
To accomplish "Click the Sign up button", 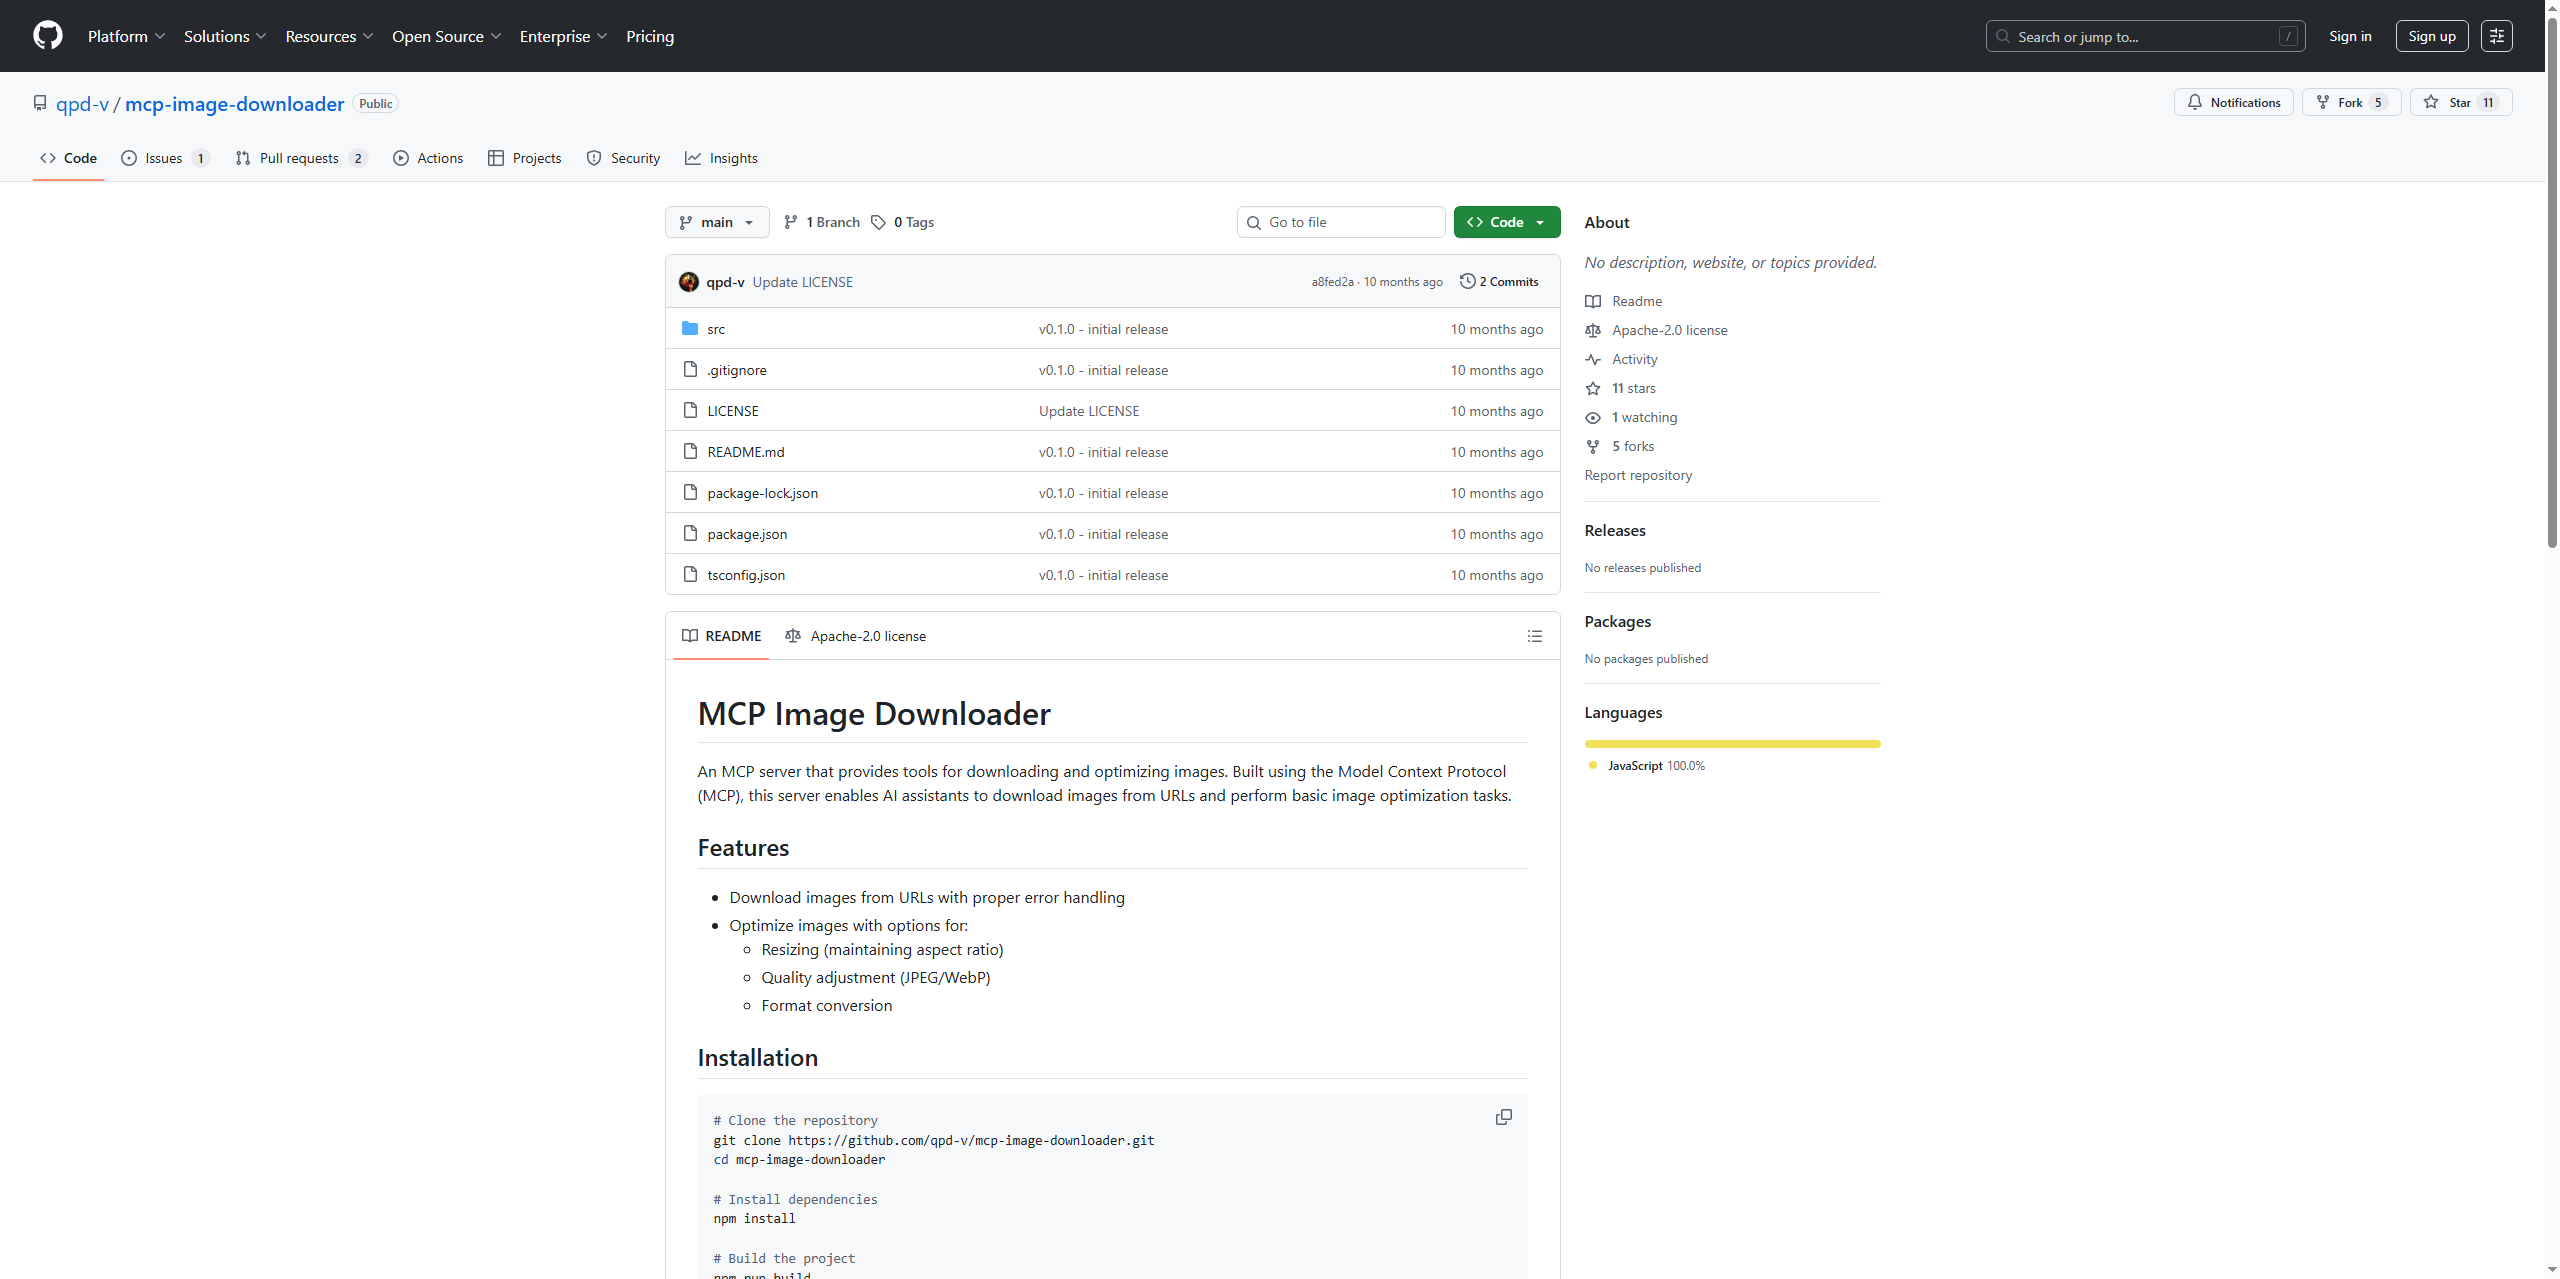I will click(x=2431, y=36).
